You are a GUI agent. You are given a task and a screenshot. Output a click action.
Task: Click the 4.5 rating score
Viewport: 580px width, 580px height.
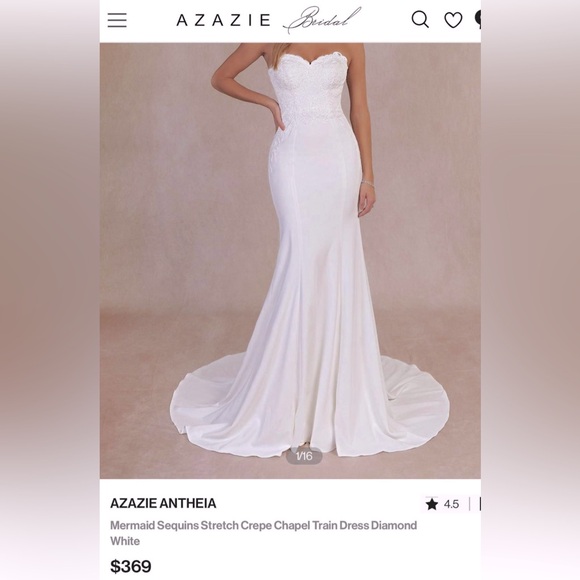coord(451,504)
